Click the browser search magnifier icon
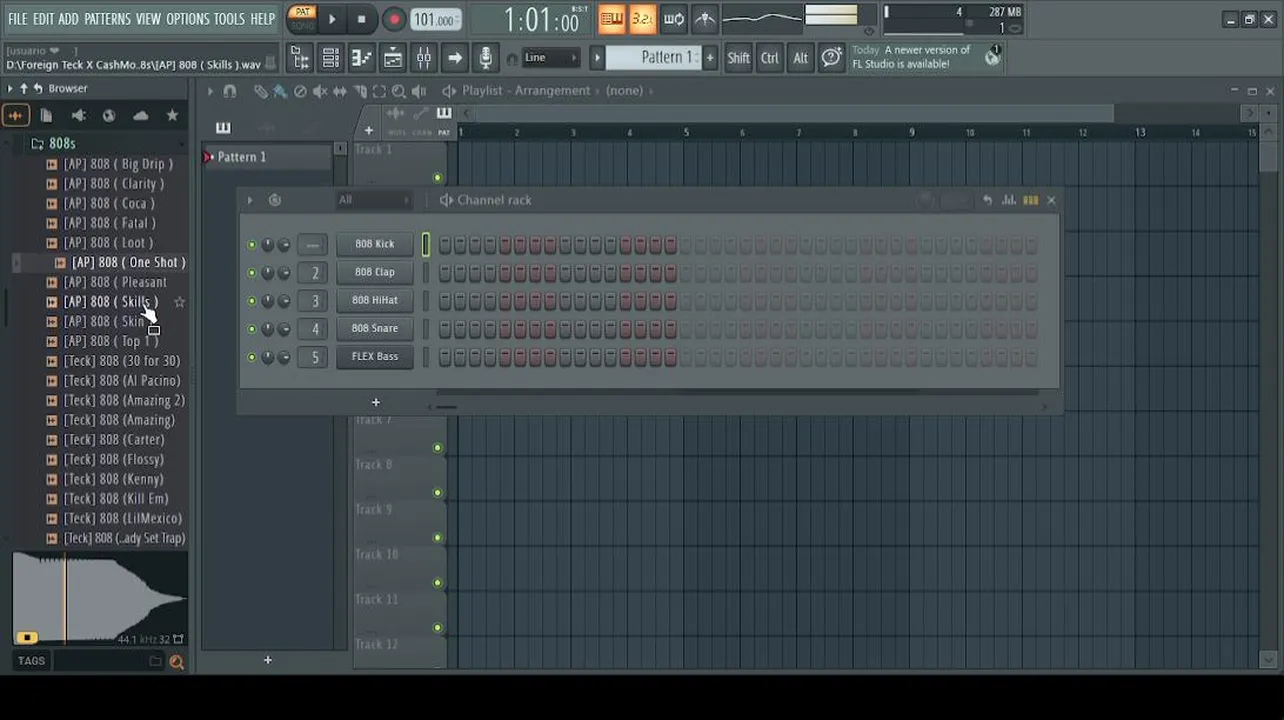Viewport: 1284px width, 720px height. tap(177, 661)
